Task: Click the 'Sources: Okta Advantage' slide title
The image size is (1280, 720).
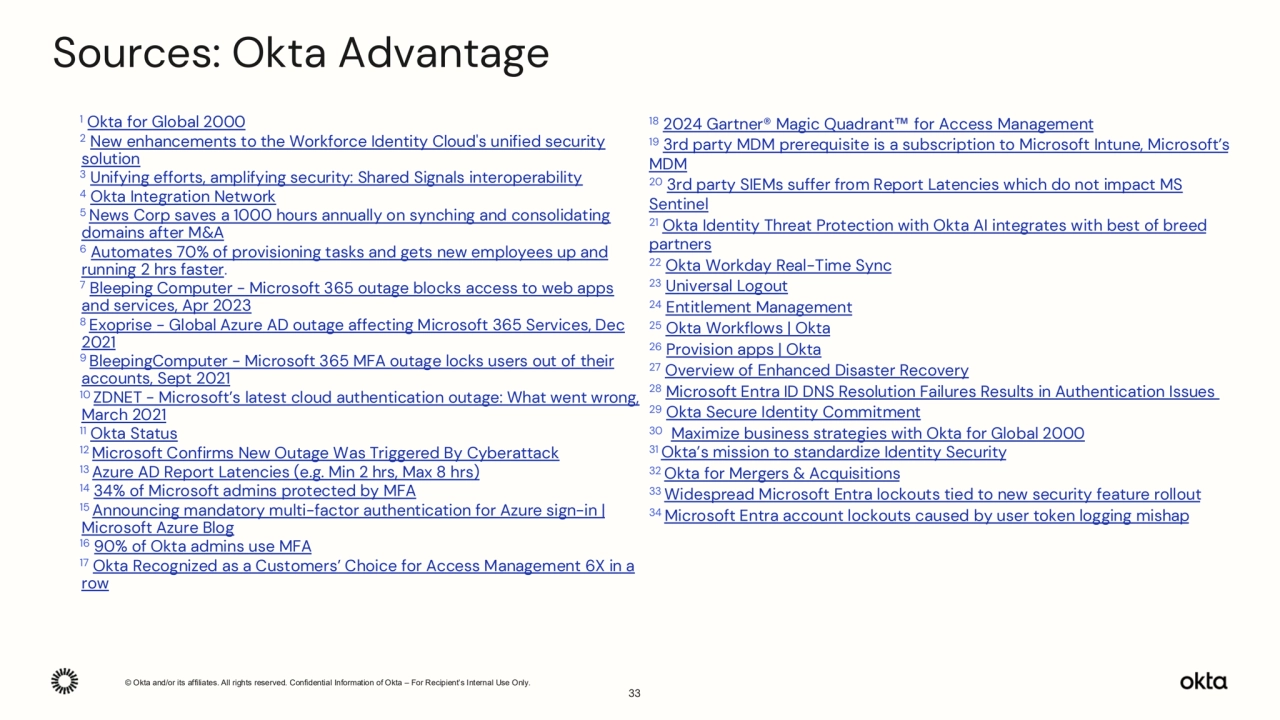Action: click(x=300, y=53)
